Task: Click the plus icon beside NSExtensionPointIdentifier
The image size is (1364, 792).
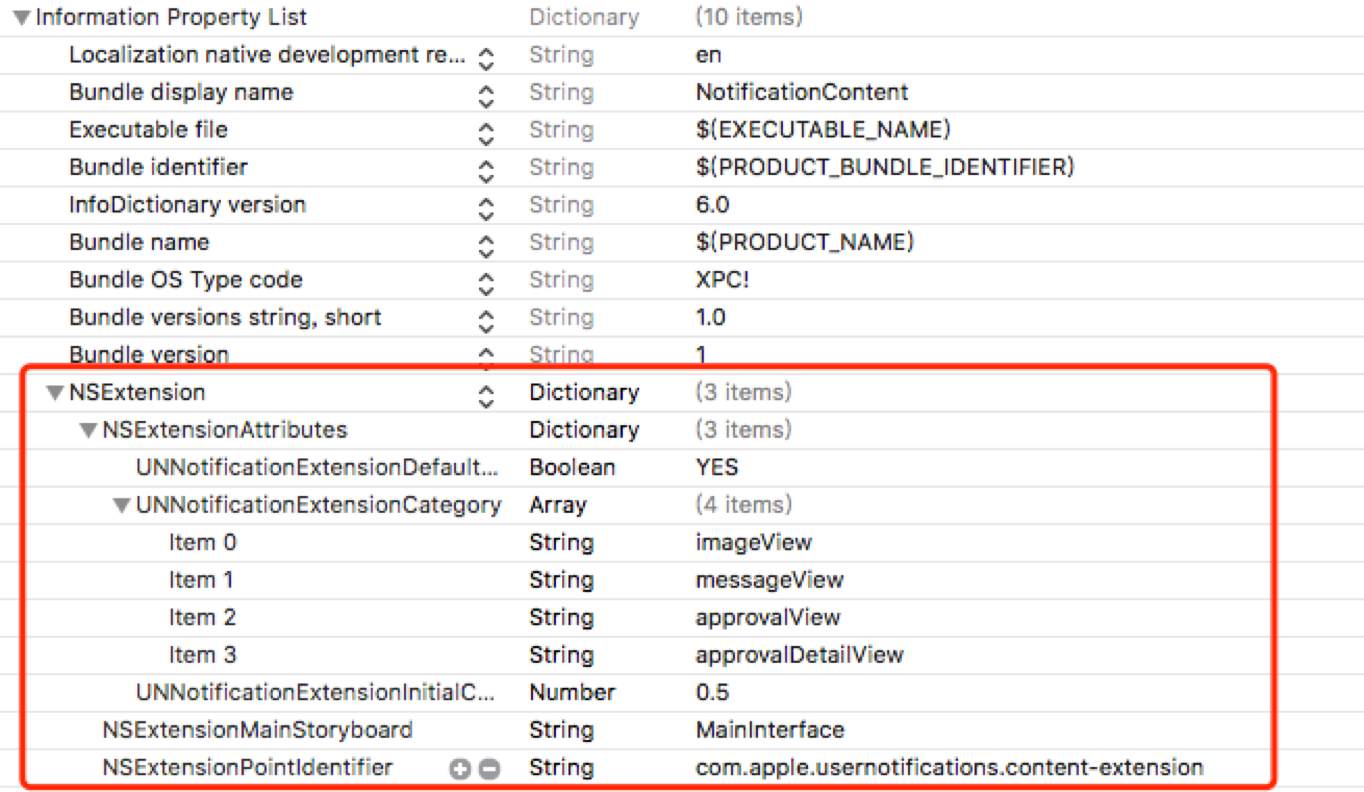Action: point(459,769)
